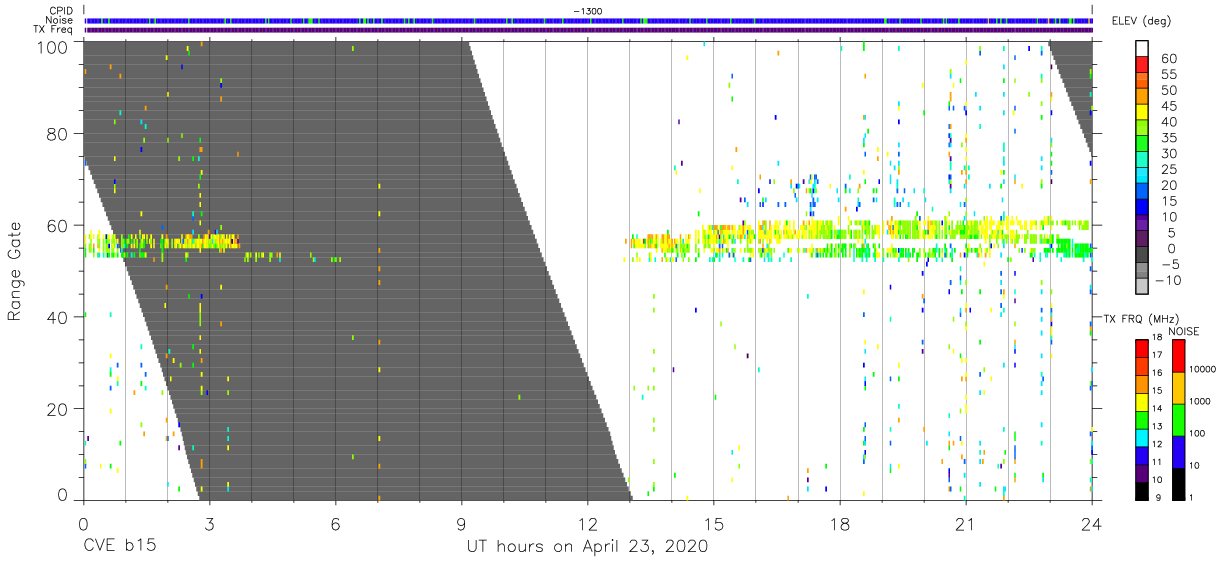
Task: Click the CPID label at top left
Action: coord(59,11)
